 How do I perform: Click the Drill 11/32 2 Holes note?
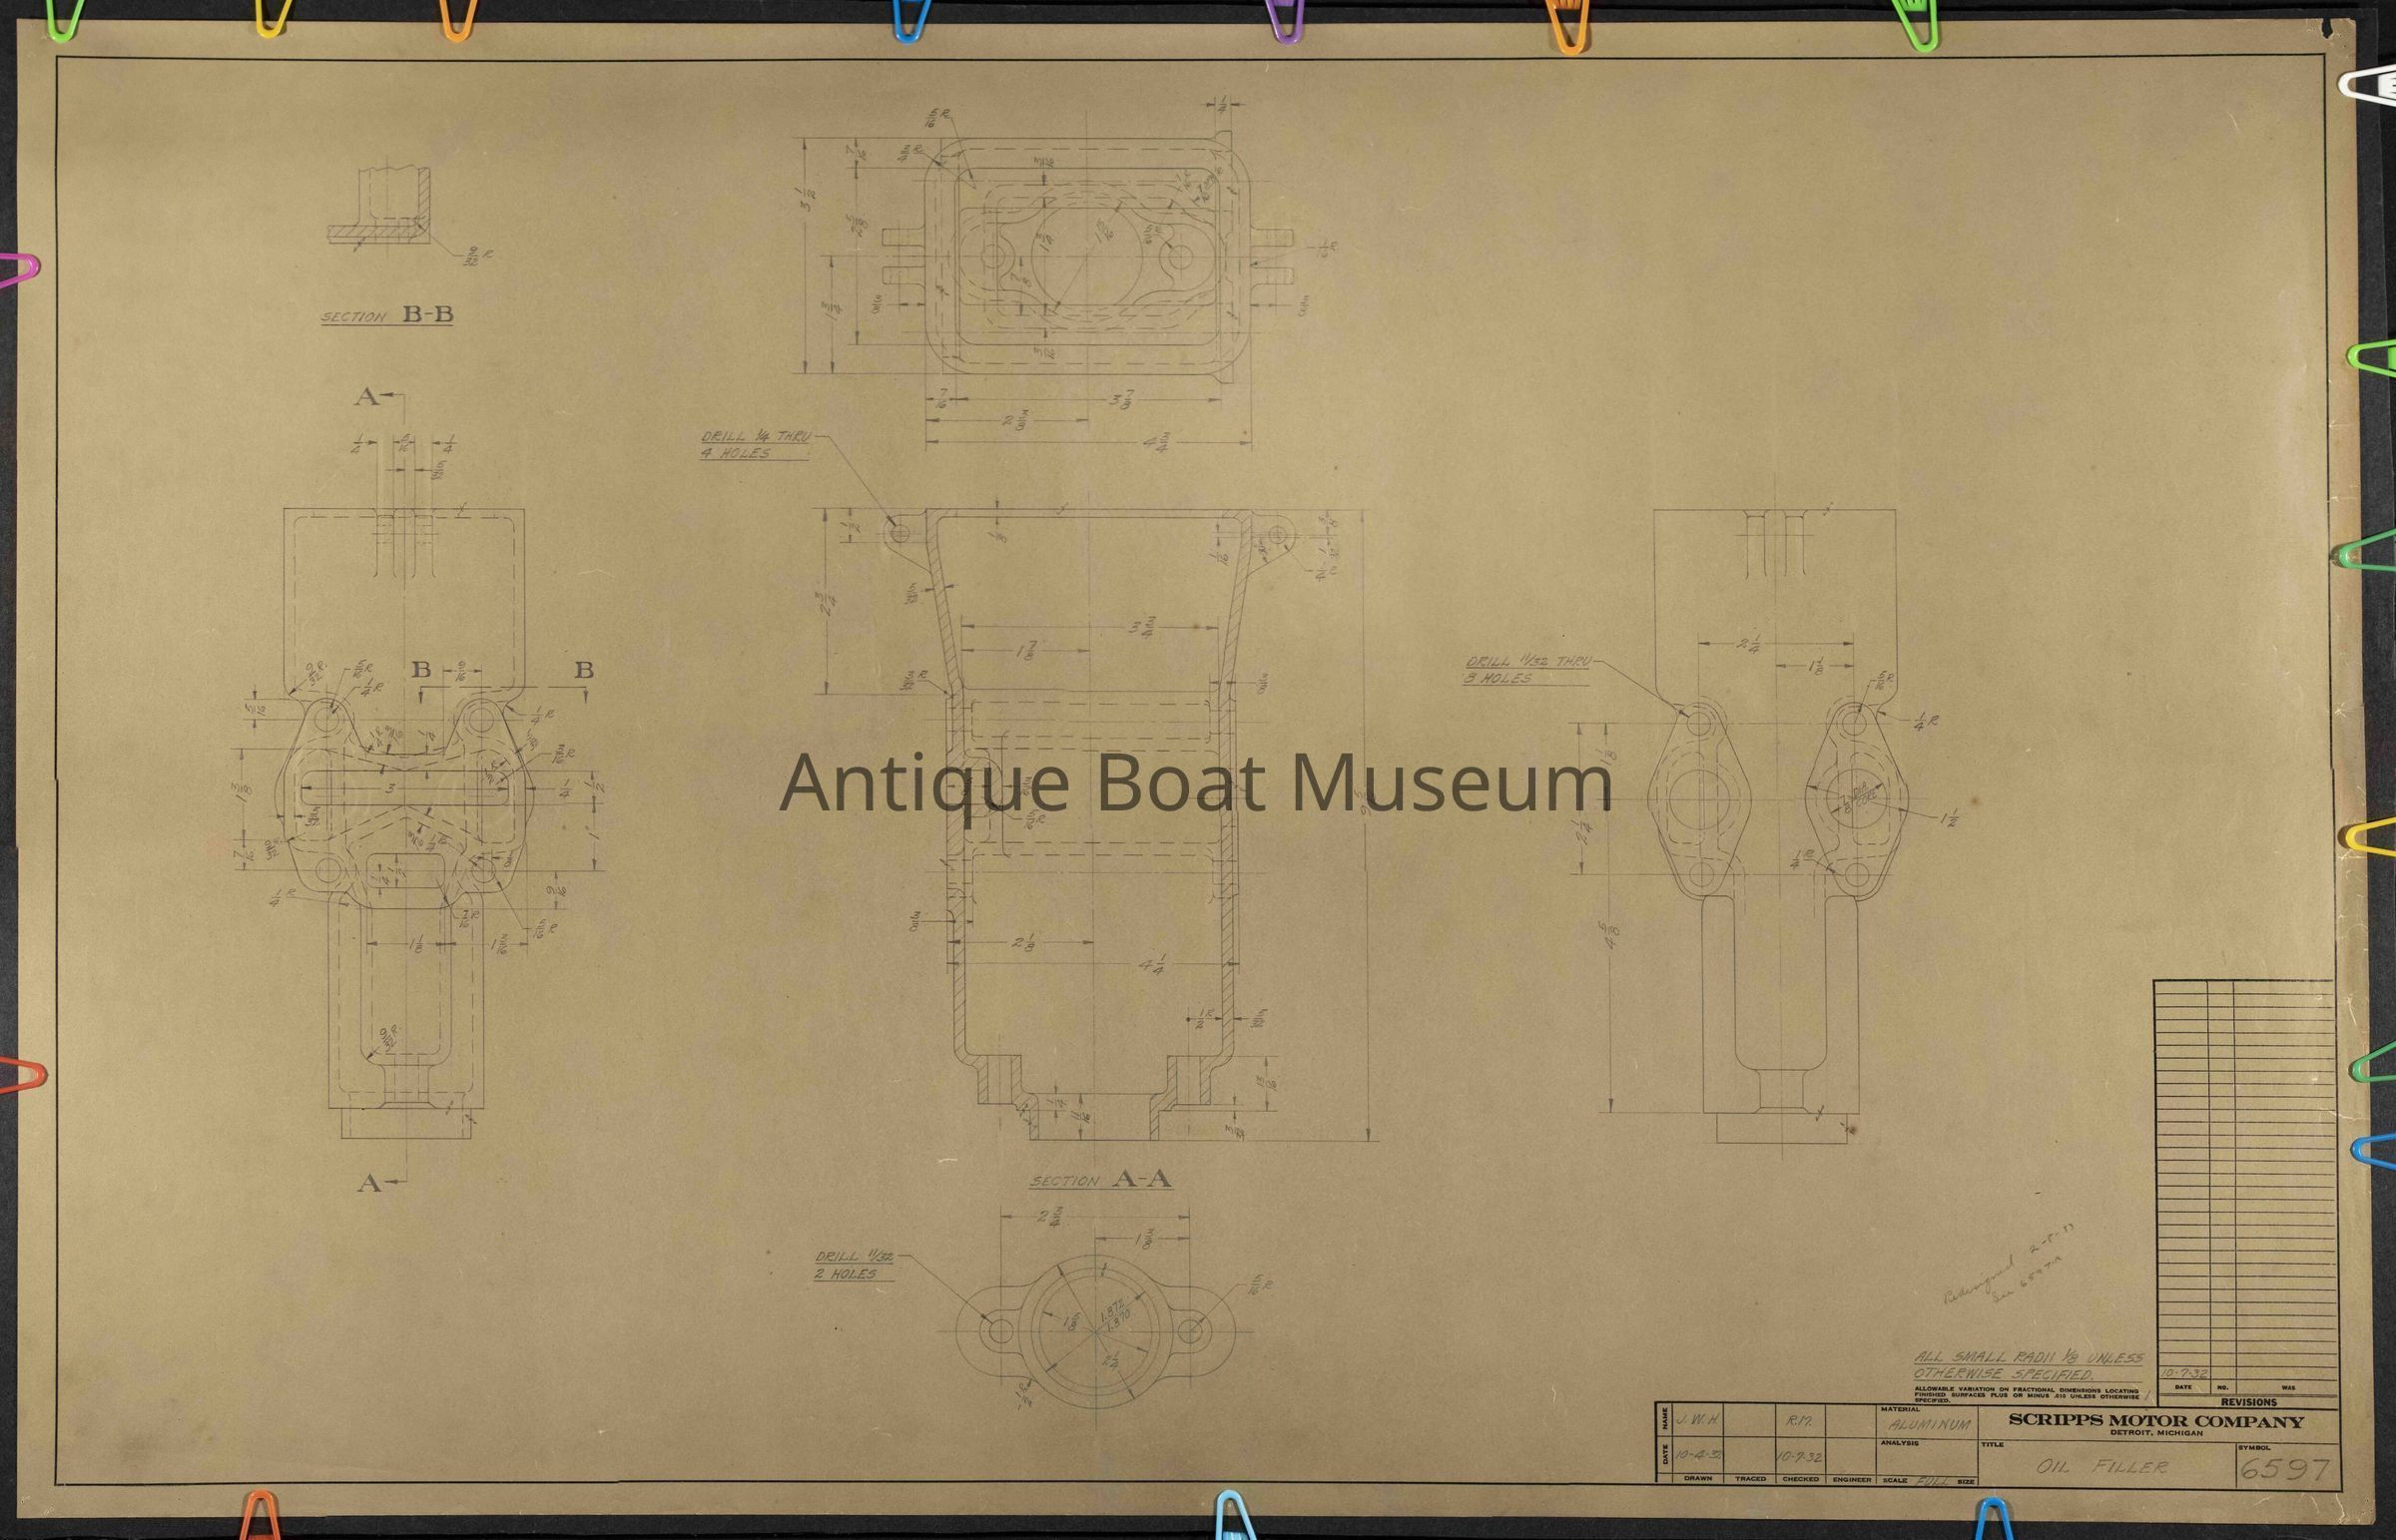tap(852, 1265)
